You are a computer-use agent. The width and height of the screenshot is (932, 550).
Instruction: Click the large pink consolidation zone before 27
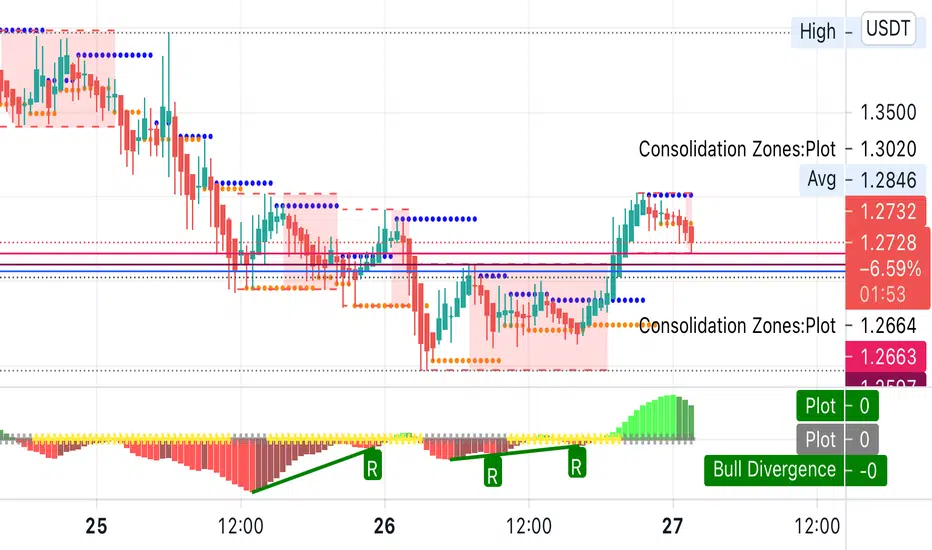[x=539, y=317]
